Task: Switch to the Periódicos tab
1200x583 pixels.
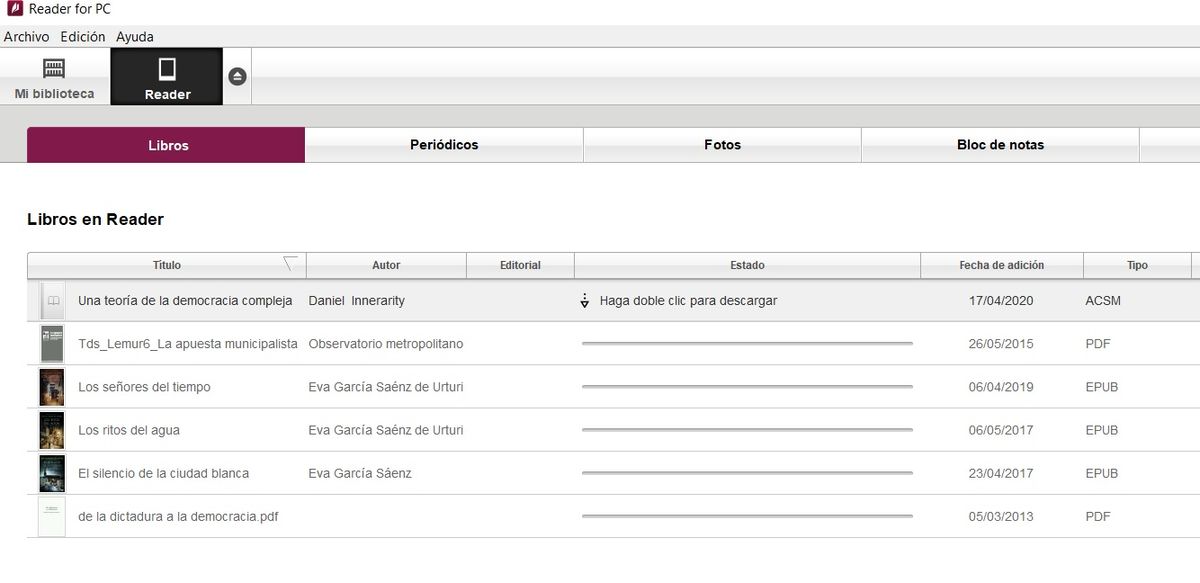Action: click(x=444, y=145)
